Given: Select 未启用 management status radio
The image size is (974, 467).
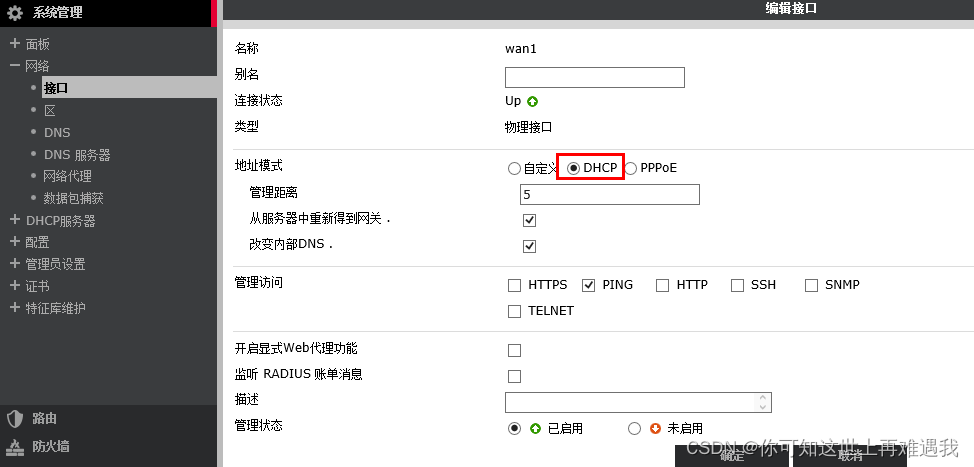Looking at the screenshot, I should coord(634,428).
